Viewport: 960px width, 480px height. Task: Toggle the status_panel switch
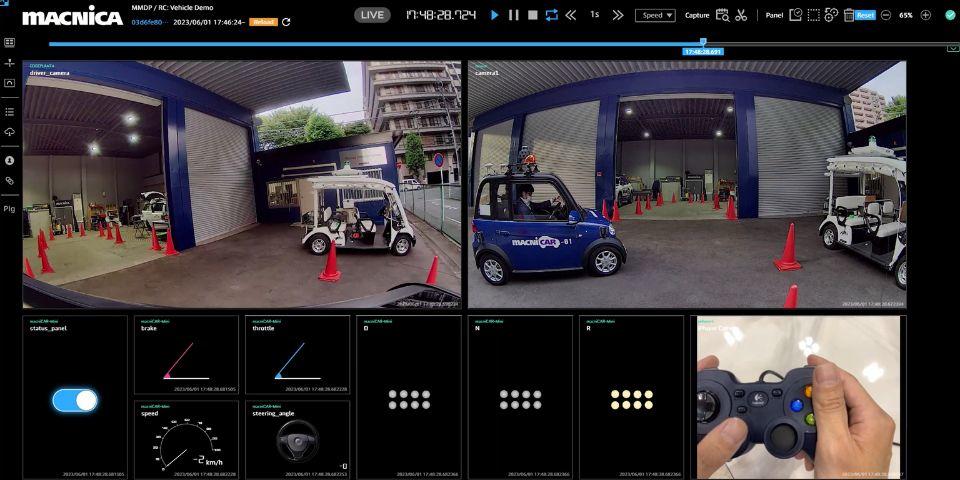pos(75,400)
